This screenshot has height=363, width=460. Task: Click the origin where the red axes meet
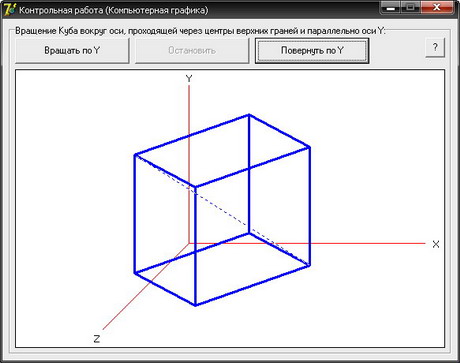(189, 243)
